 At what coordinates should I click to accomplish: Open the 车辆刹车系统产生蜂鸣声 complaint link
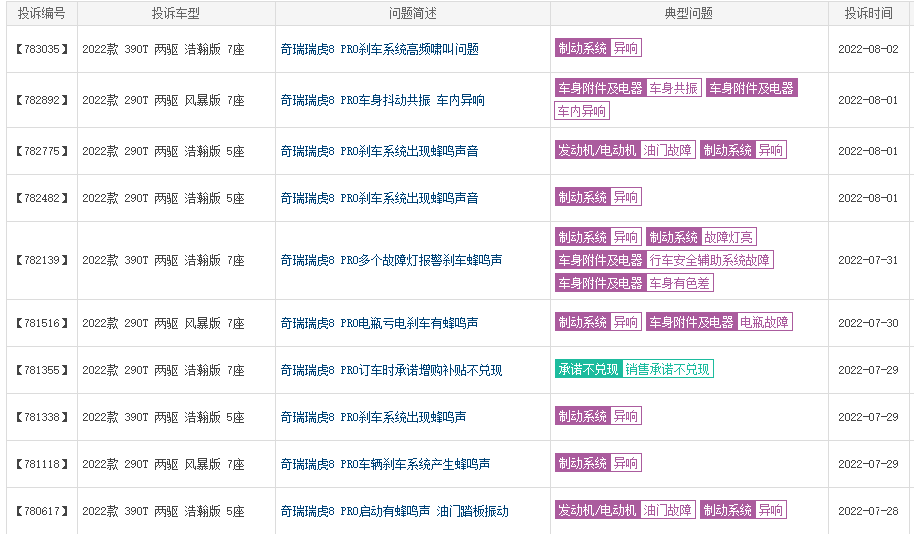pyautogui.click(x=385, y=464)
